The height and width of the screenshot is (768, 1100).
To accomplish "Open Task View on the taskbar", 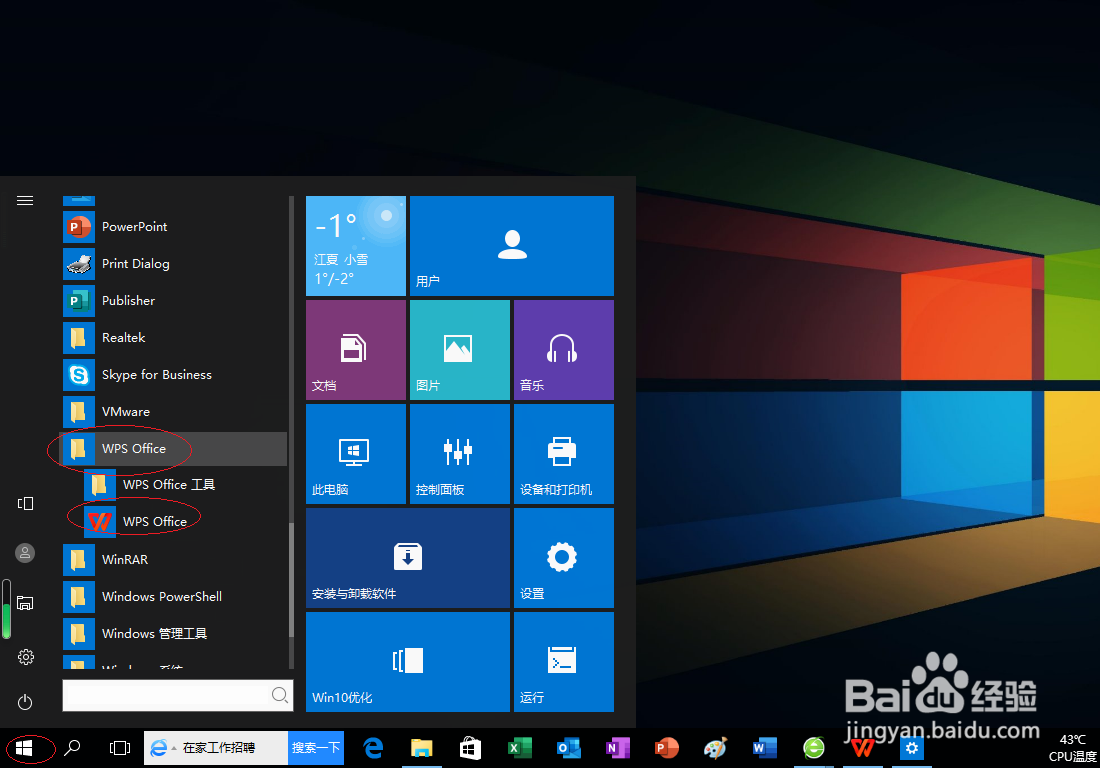I will click(x=120, y=748).
